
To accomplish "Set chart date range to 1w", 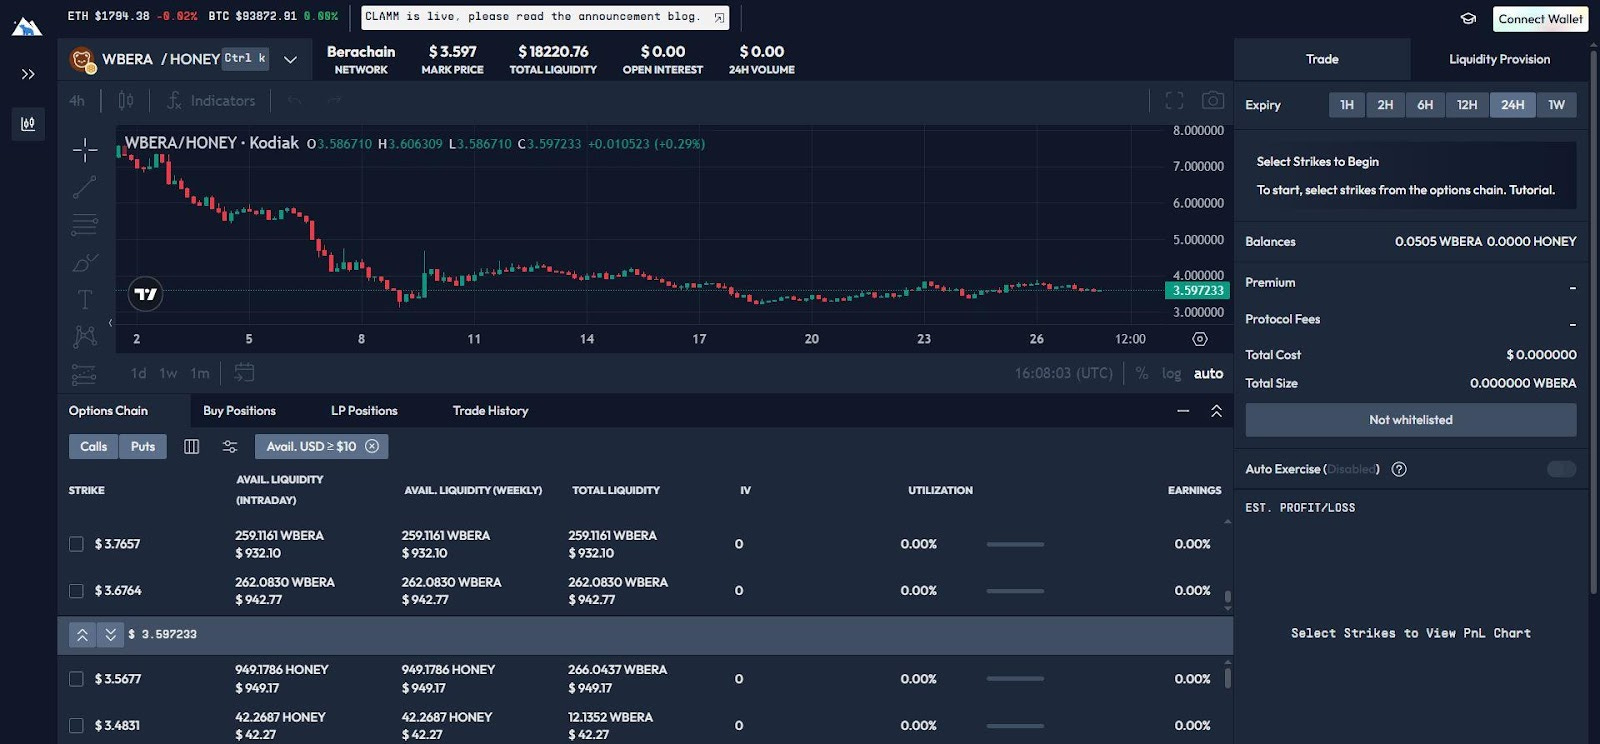I will [x=168, y=373].
